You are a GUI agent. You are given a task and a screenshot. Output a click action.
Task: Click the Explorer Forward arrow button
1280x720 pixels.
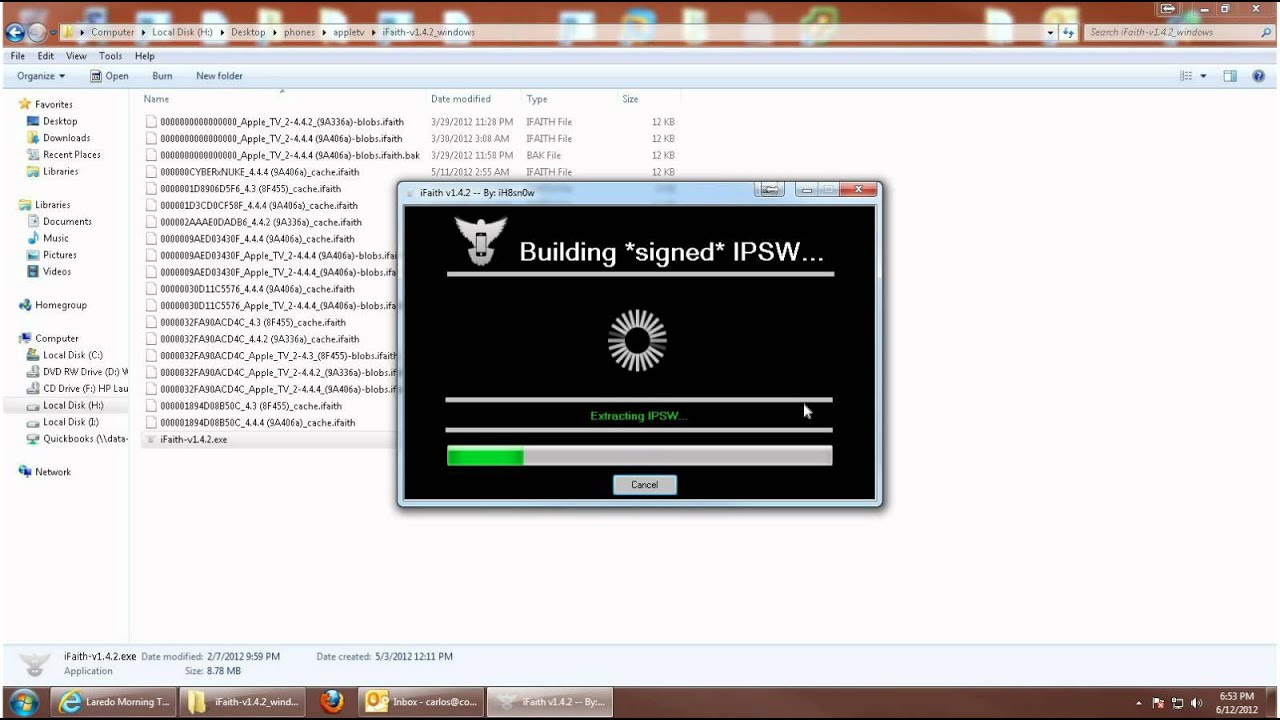point(38,32)
